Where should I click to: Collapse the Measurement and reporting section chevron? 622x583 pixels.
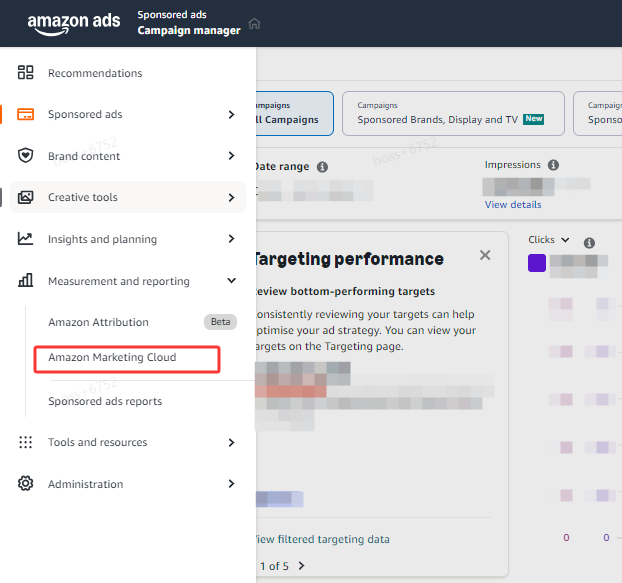231,281
